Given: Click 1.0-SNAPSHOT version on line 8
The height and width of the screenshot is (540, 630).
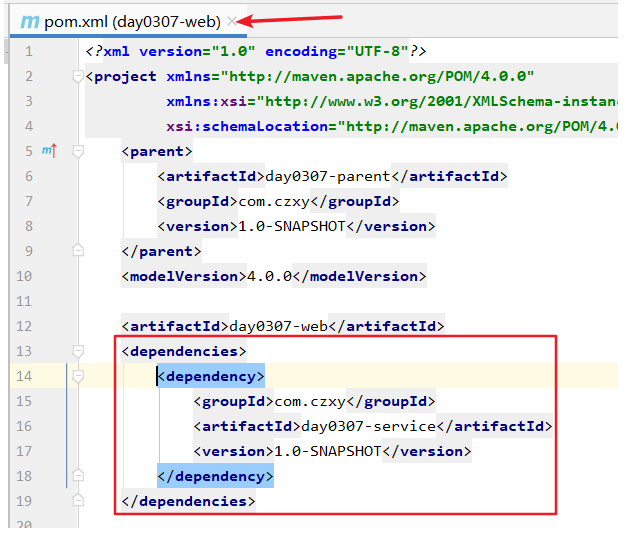Looking at the screenshot, I should click(x=292, y=227).
